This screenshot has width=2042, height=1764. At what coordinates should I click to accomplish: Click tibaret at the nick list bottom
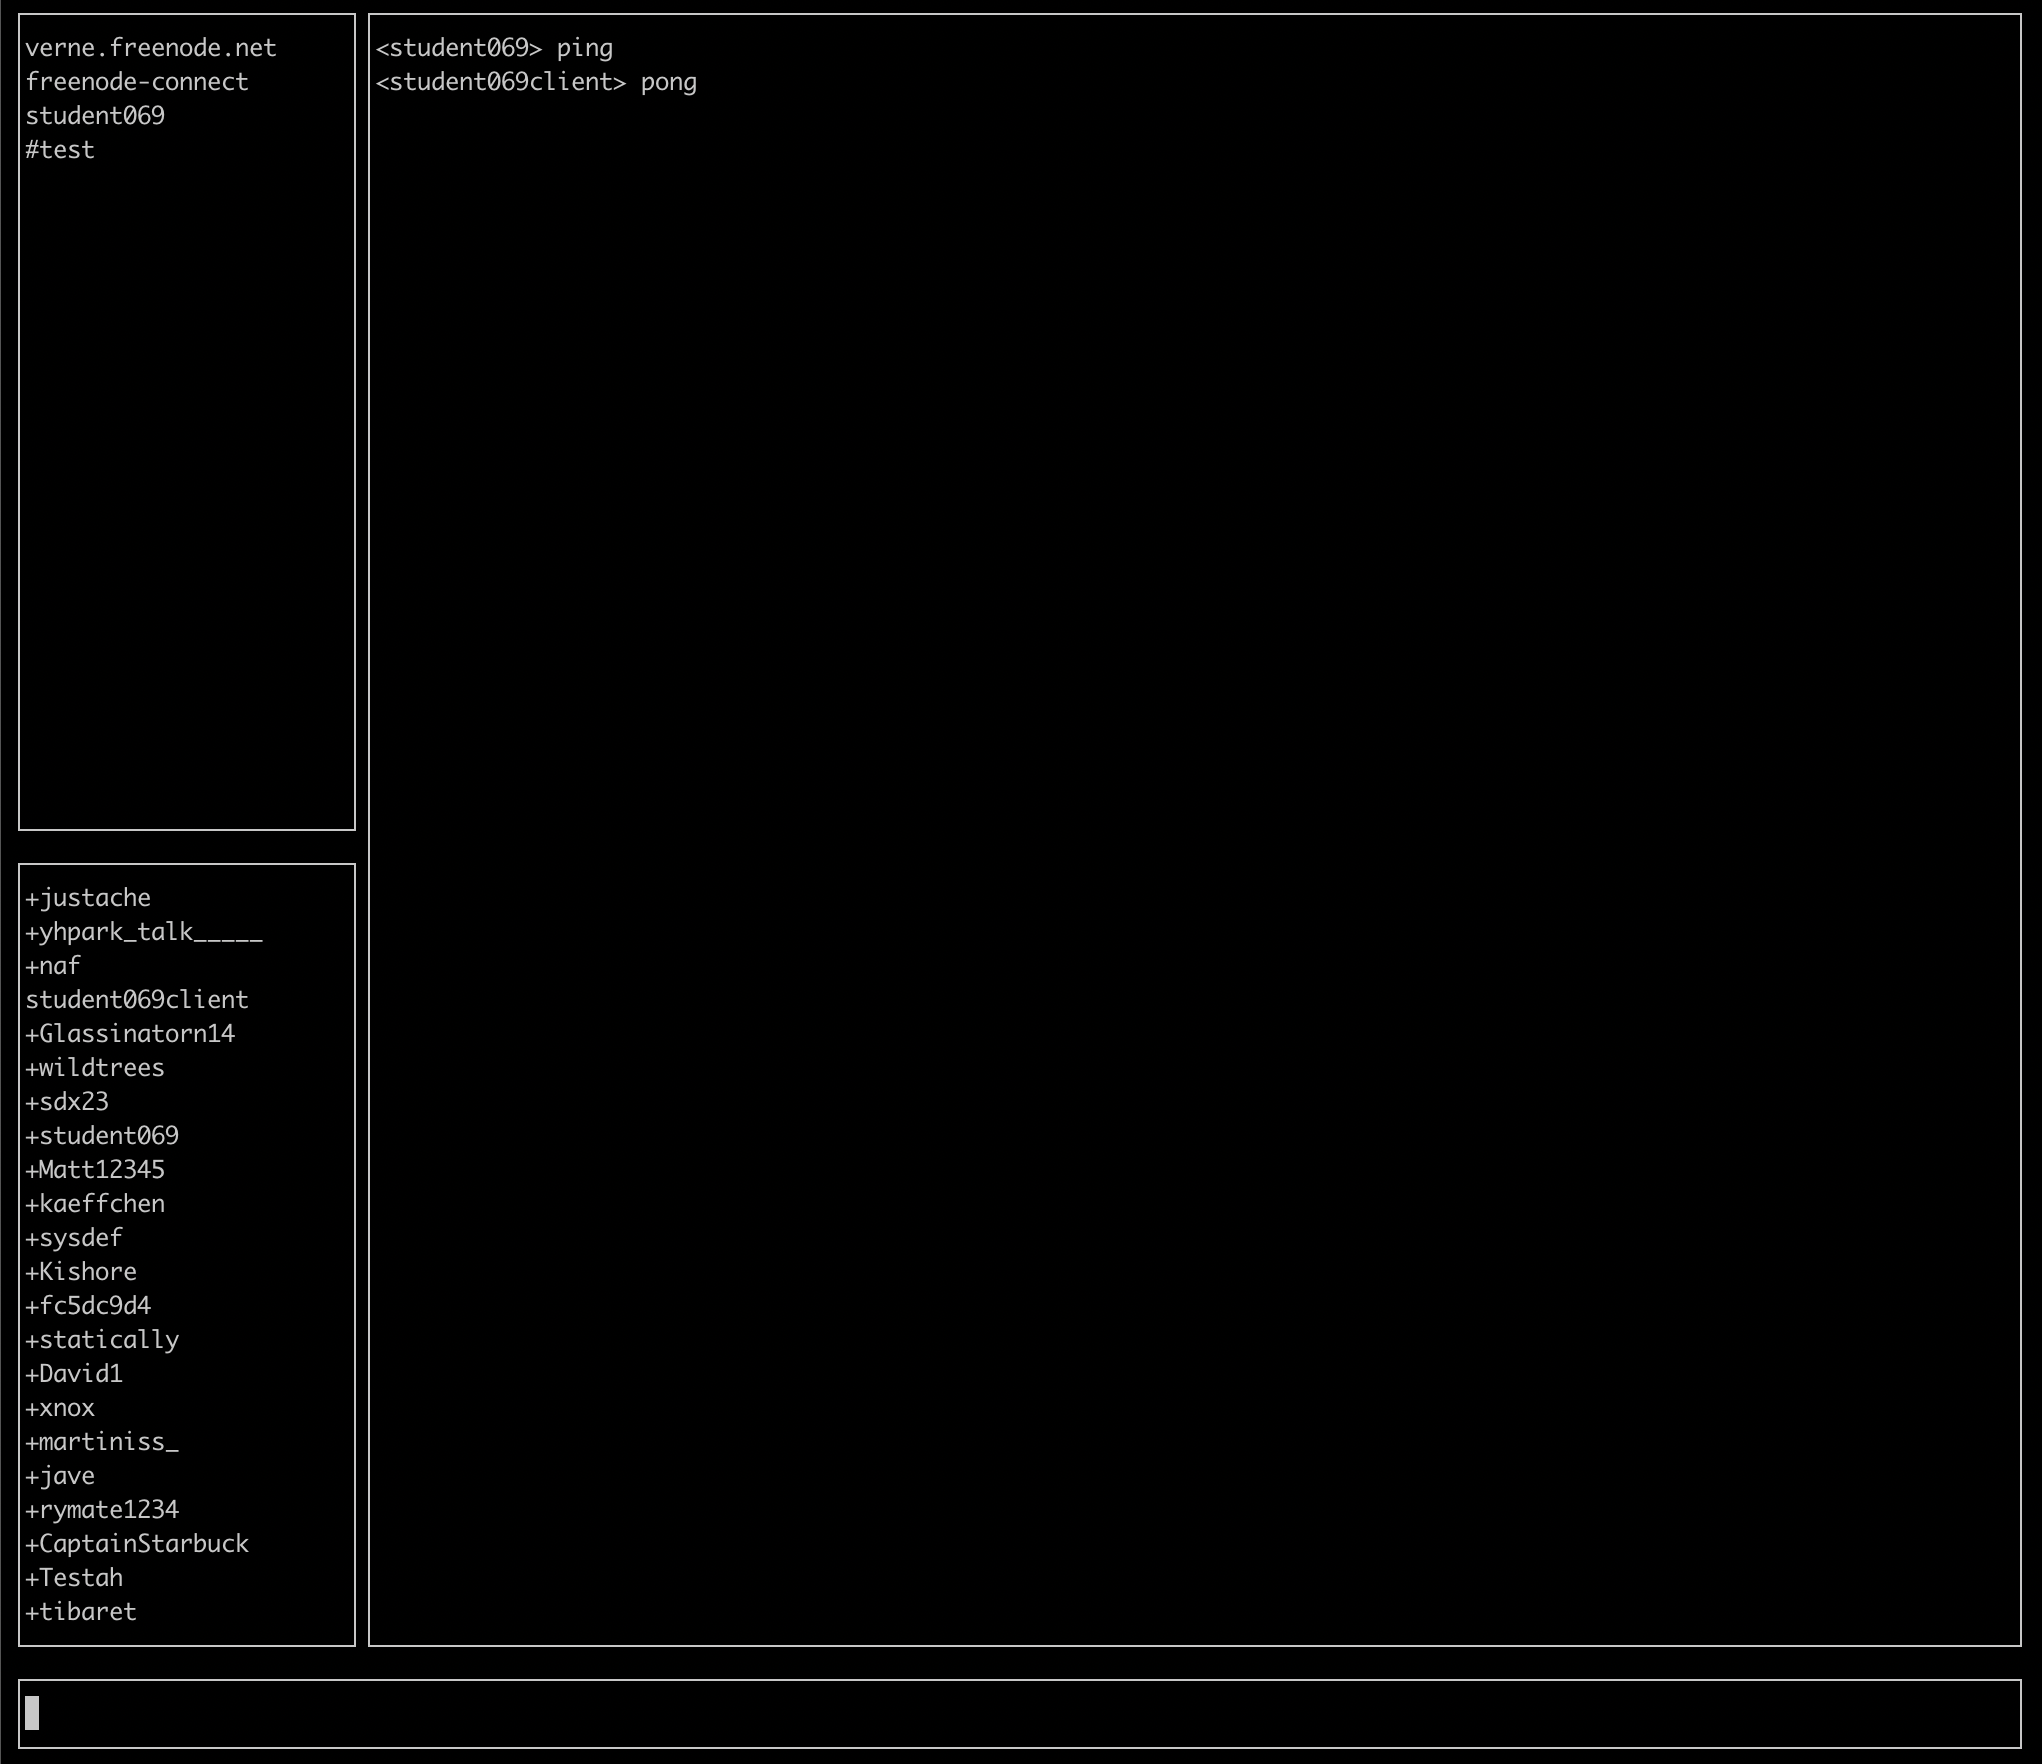[81, 1612]
